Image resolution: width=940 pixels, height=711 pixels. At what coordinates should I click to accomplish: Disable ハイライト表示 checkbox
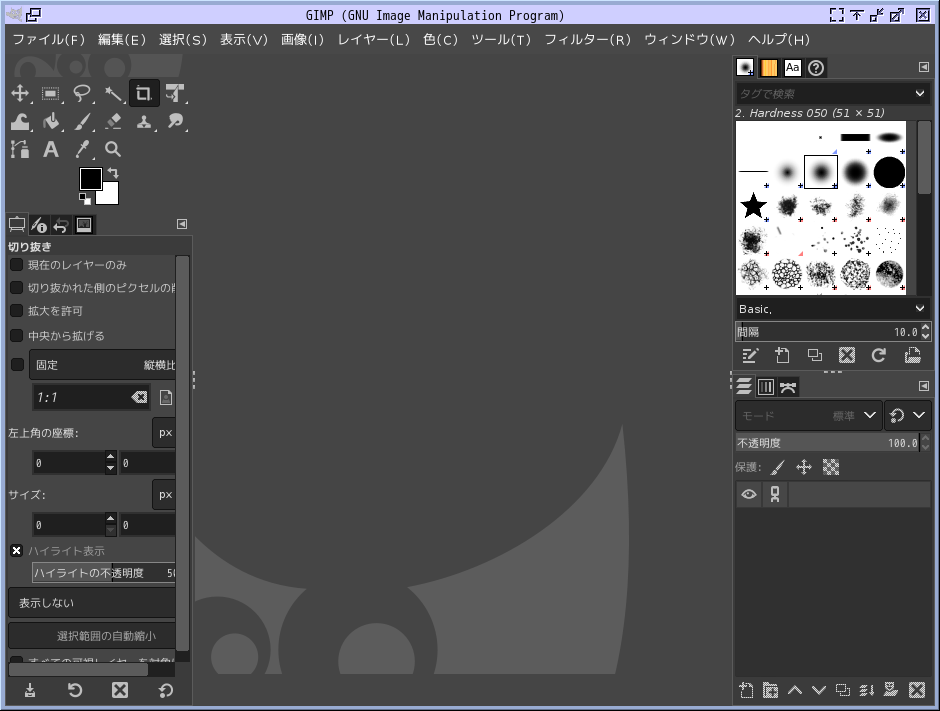point(17,551)
